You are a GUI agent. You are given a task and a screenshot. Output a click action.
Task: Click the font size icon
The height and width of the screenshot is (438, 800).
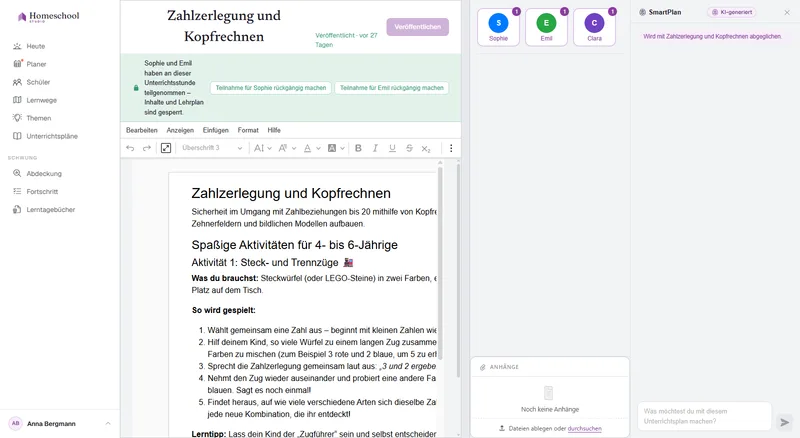click(x=259, y=148)
